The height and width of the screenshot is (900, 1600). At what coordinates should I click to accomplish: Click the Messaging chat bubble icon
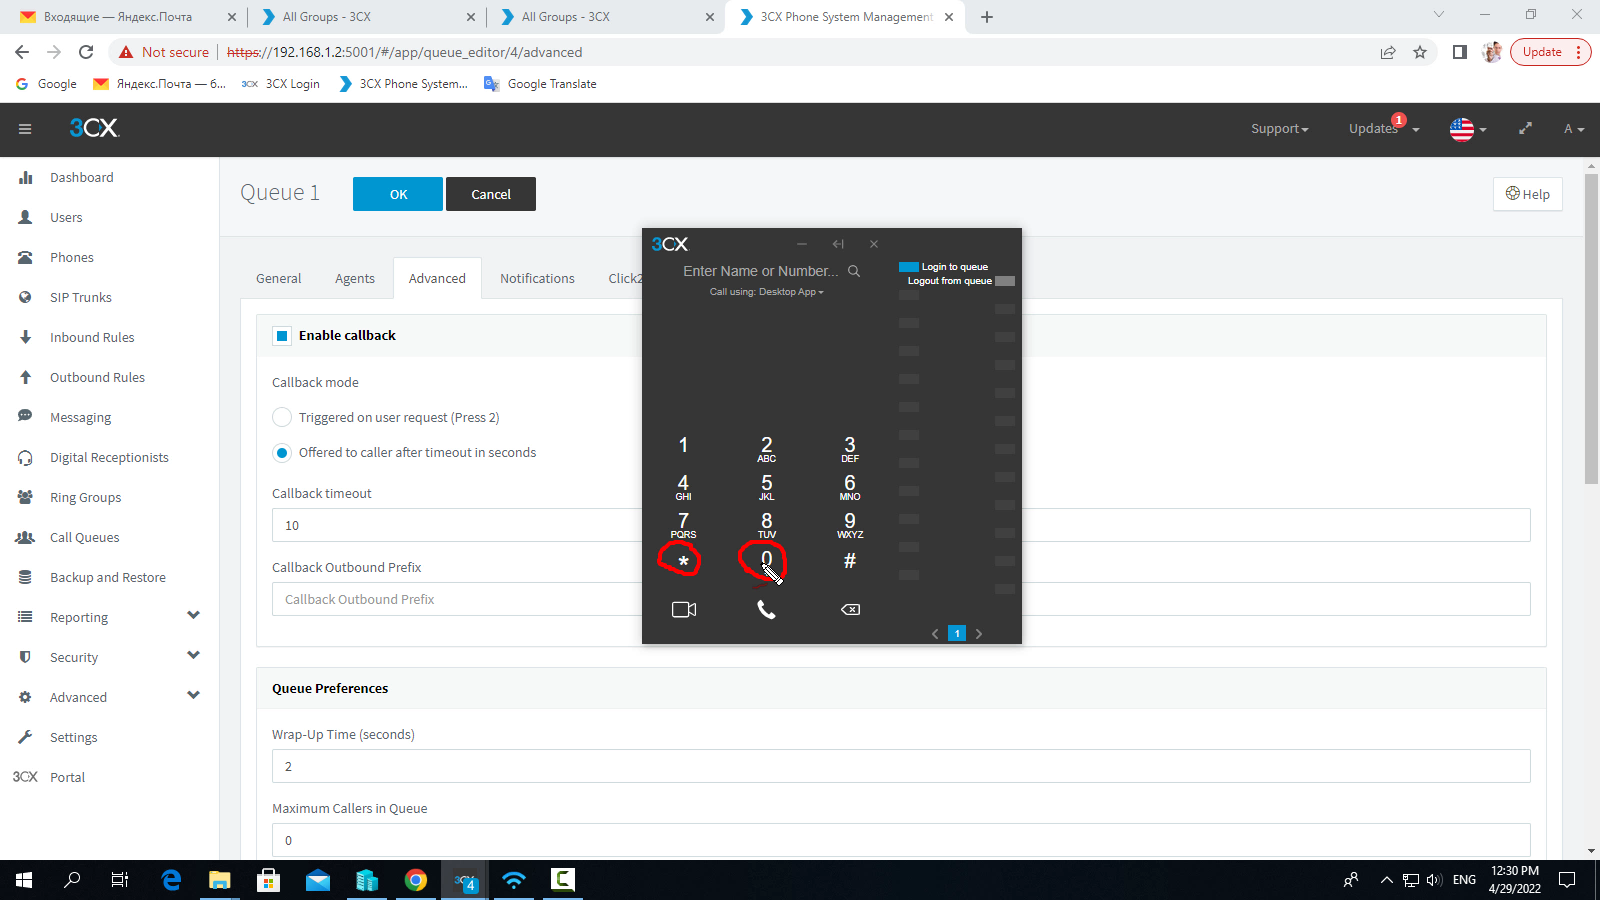coord(25,417)
